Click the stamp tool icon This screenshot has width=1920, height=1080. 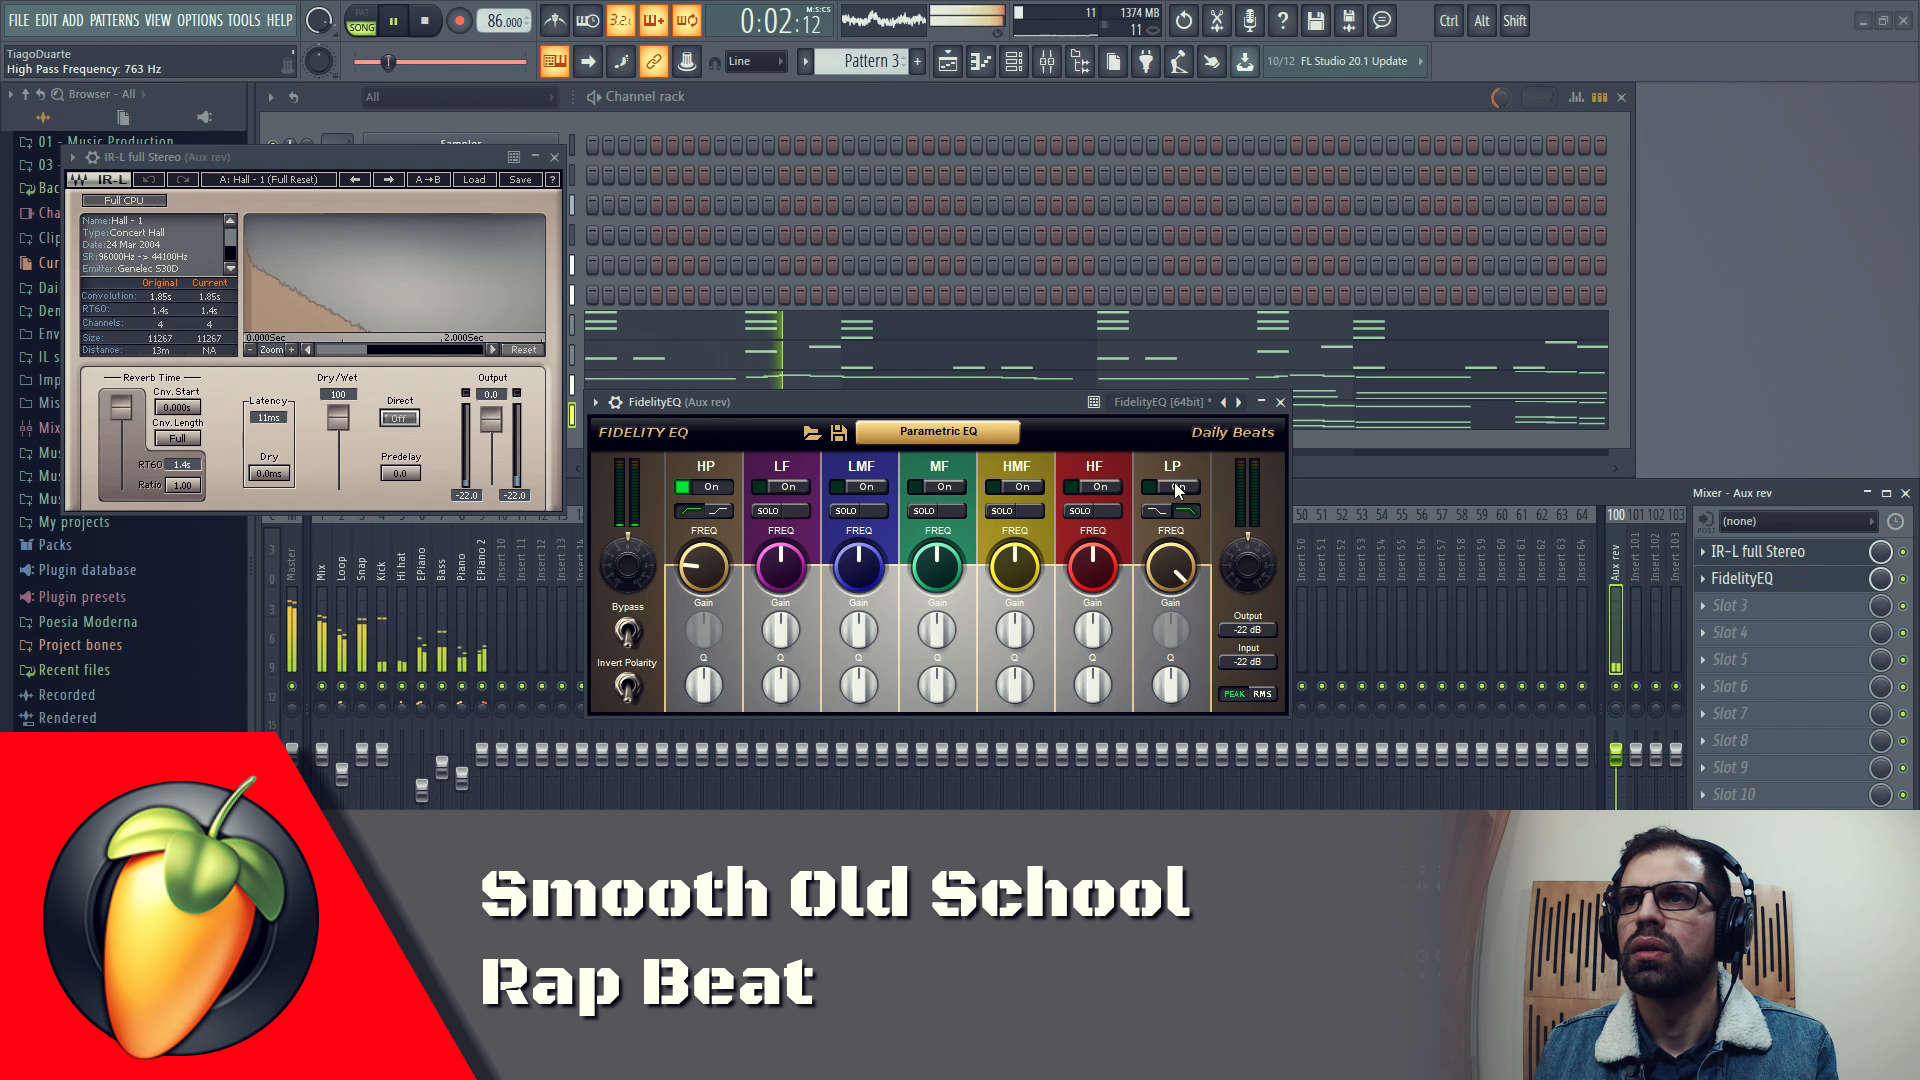point(687,62)
